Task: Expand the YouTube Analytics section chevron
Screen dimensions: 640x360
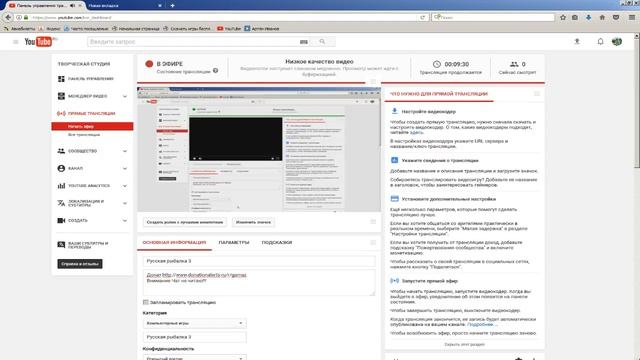Action: click(125, 186)
